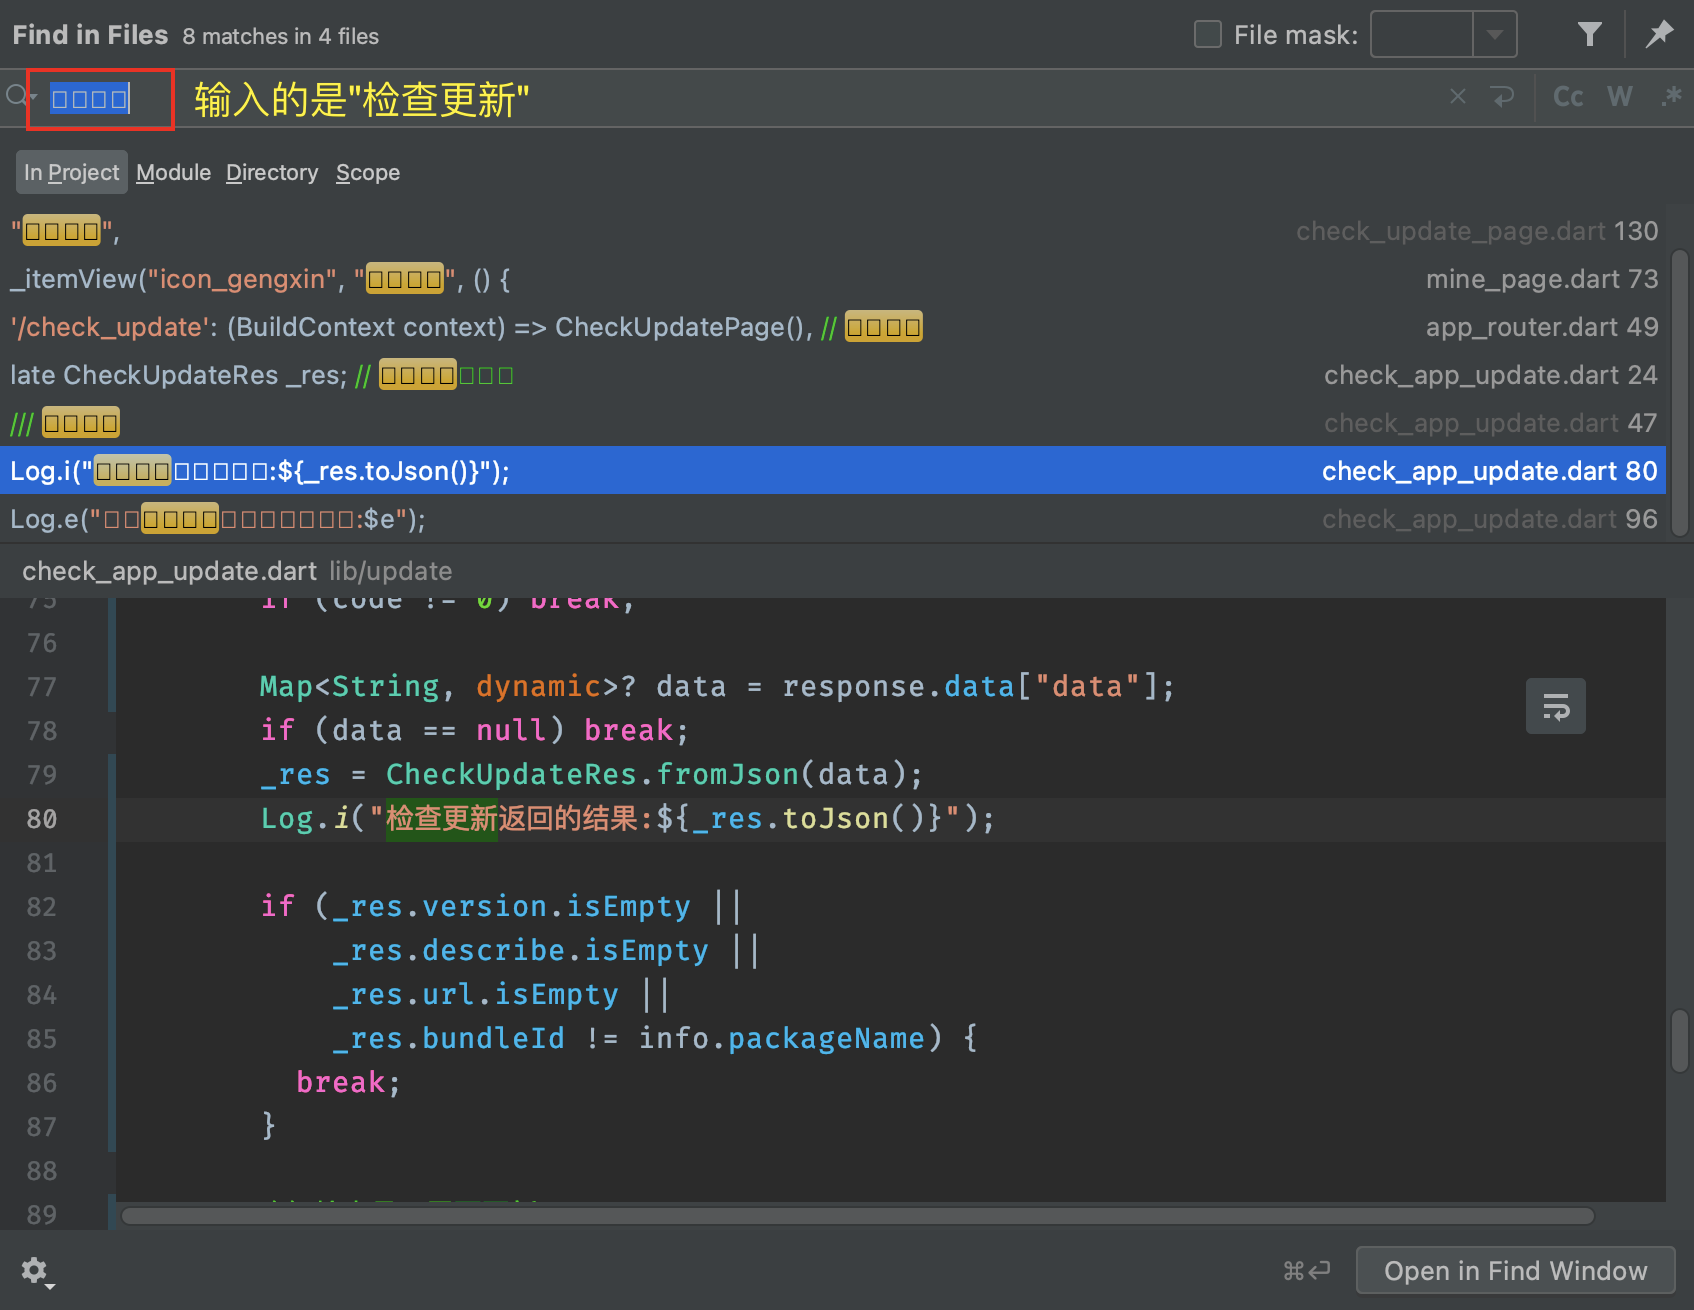1694x1310 pixels.
Task: Select result in check_app_update.dart line 24
Action: coord(833,375)
